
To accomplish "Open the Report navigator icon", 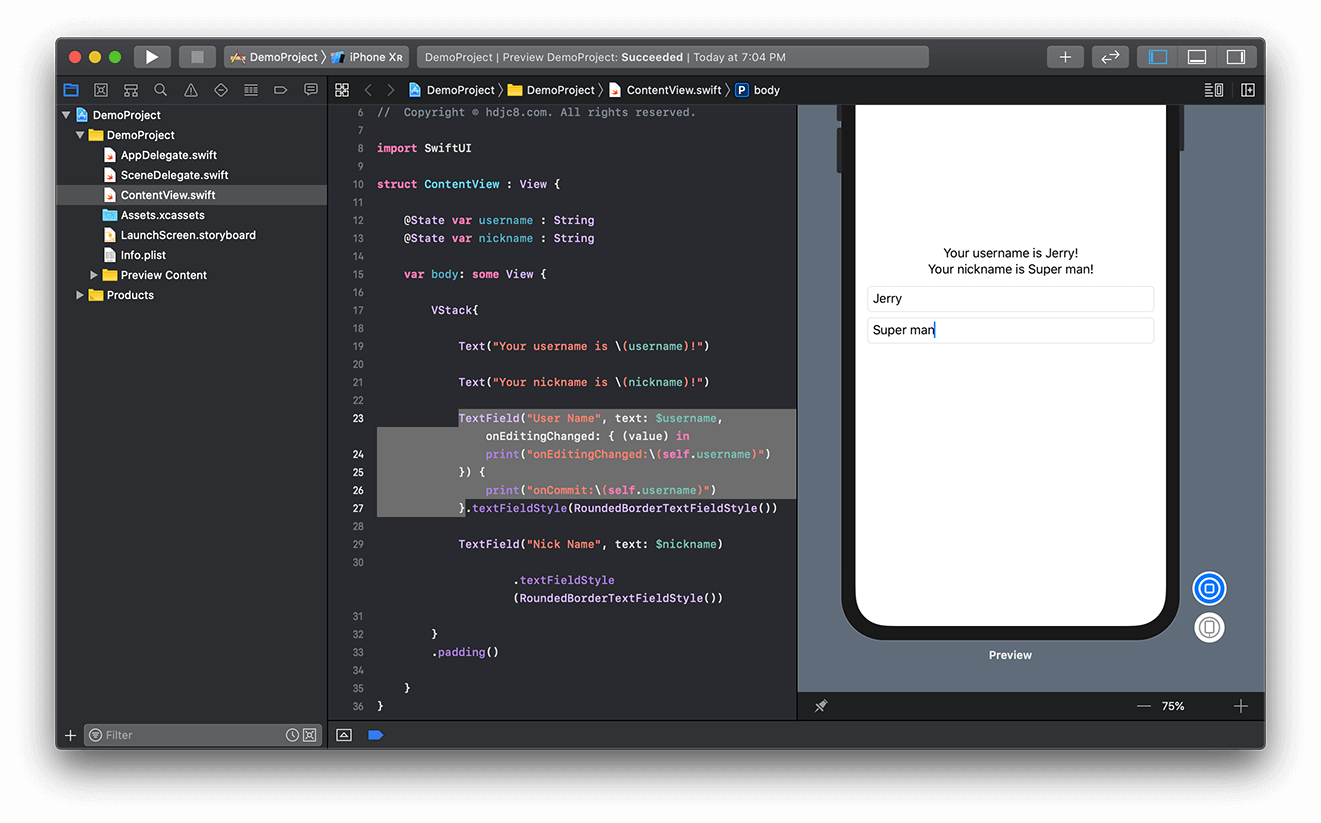I will [311, 90].
